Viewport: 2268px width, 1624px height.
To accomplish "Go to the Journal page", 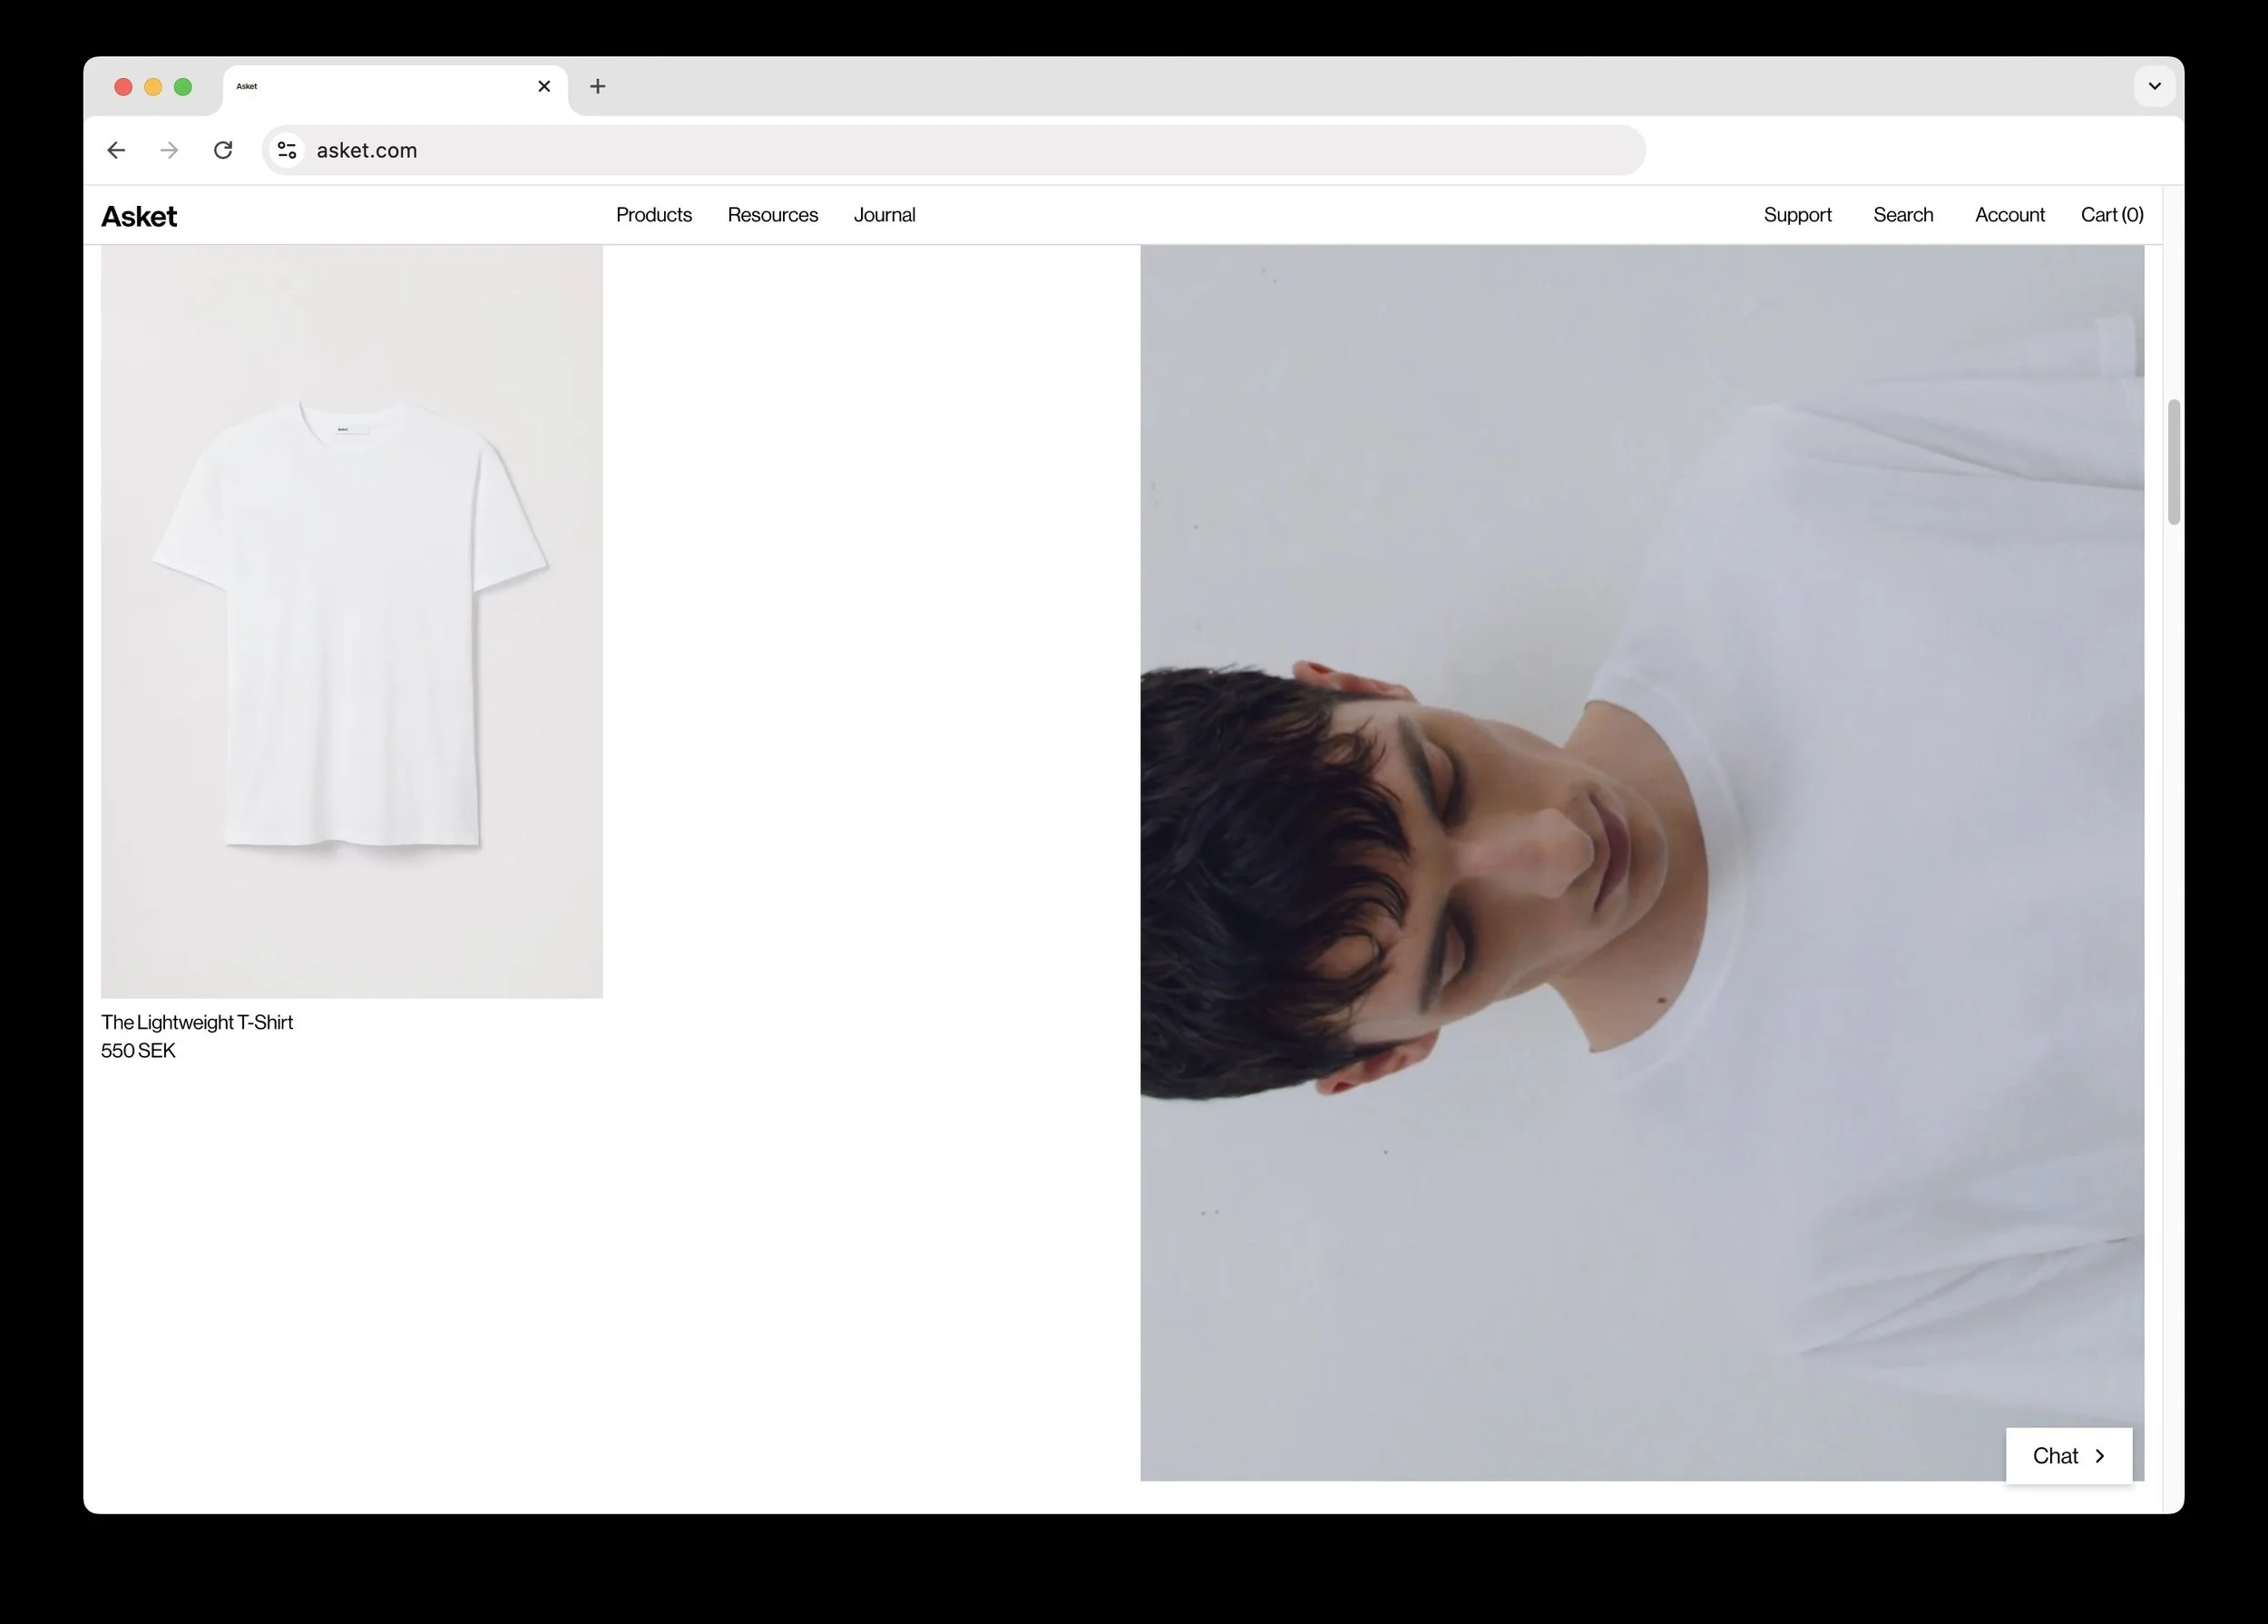I will coord(884,215).
